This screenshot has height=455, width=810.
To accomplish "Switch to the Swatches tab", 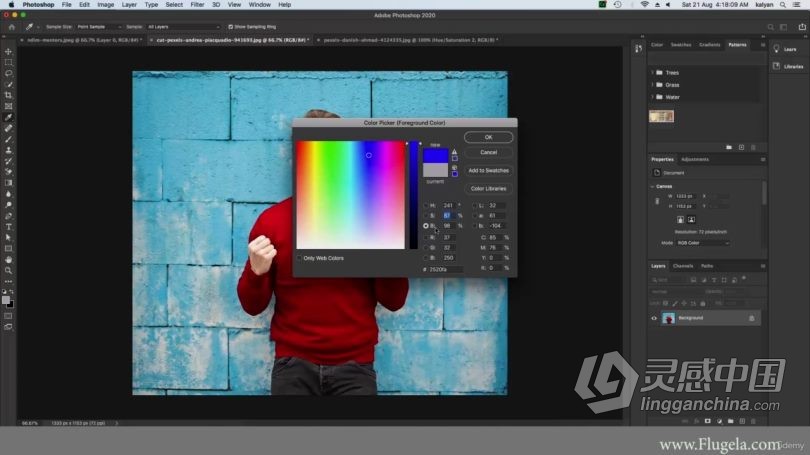I will 680,45.
